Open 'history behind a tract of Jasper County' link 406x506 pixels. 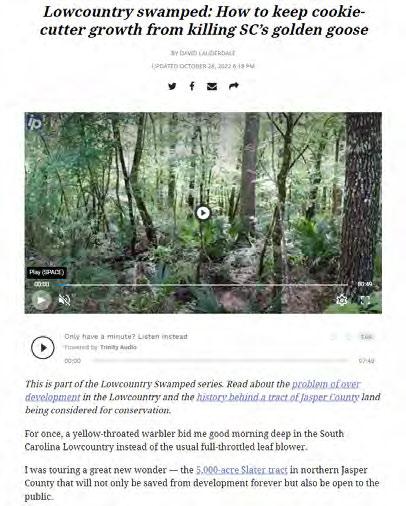277,397
